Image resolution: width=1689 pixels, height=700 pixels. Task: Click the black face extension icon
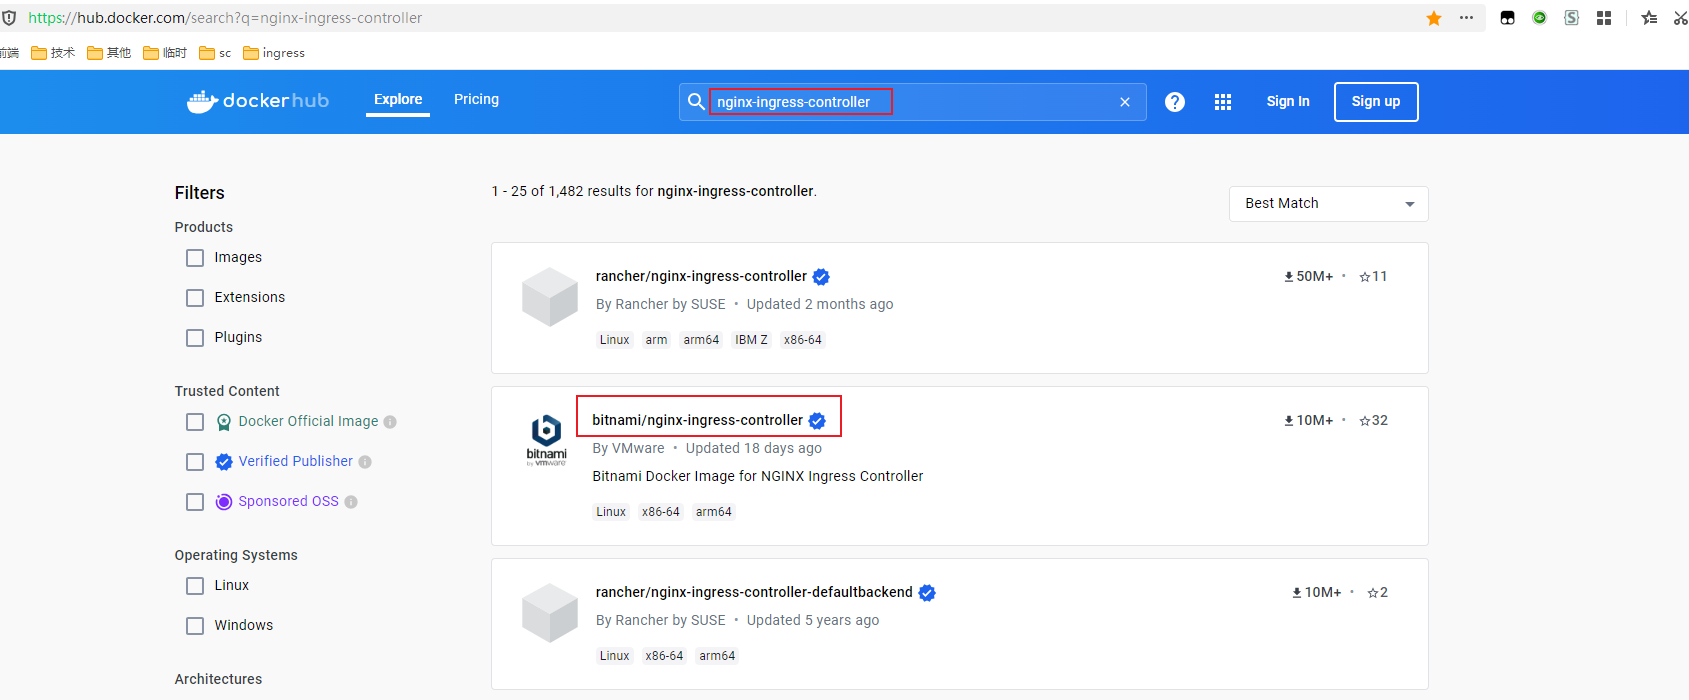pos(1508,18)
